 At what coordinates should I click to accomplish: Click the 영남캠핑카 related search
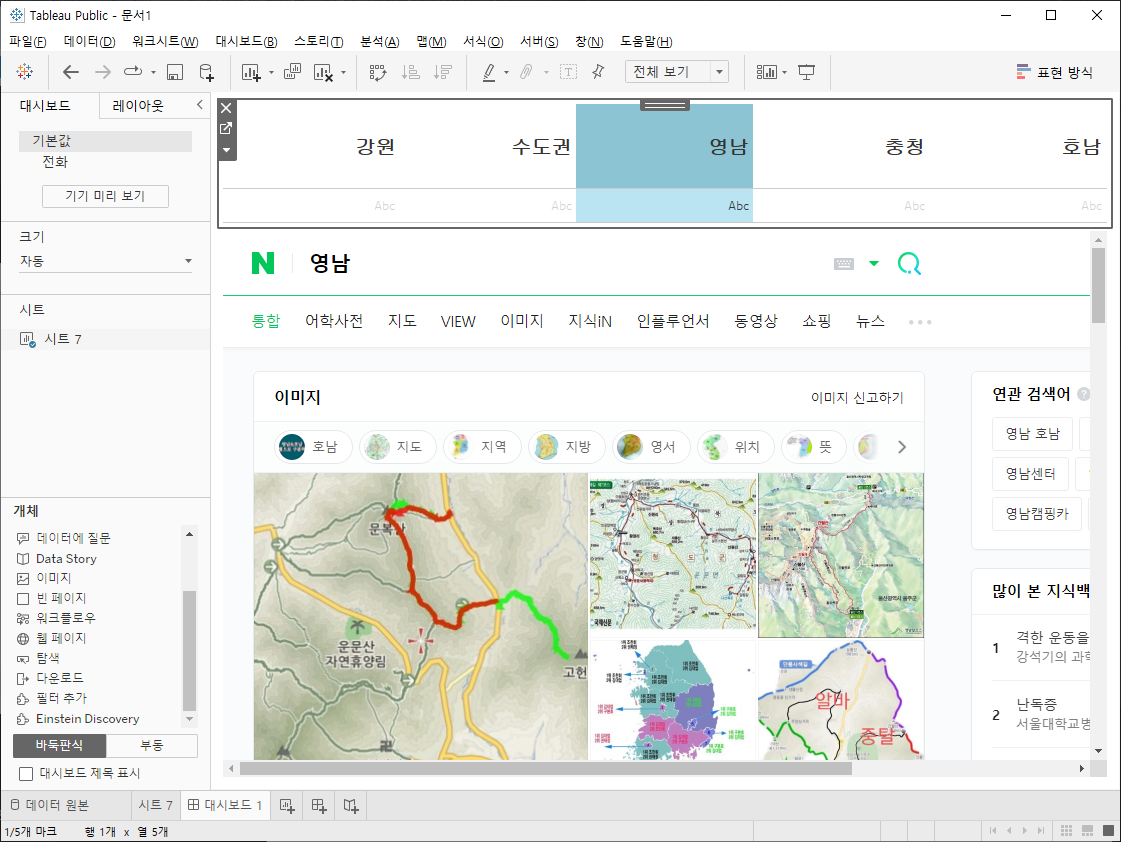pyautogui.click(x=1037, y=513)
